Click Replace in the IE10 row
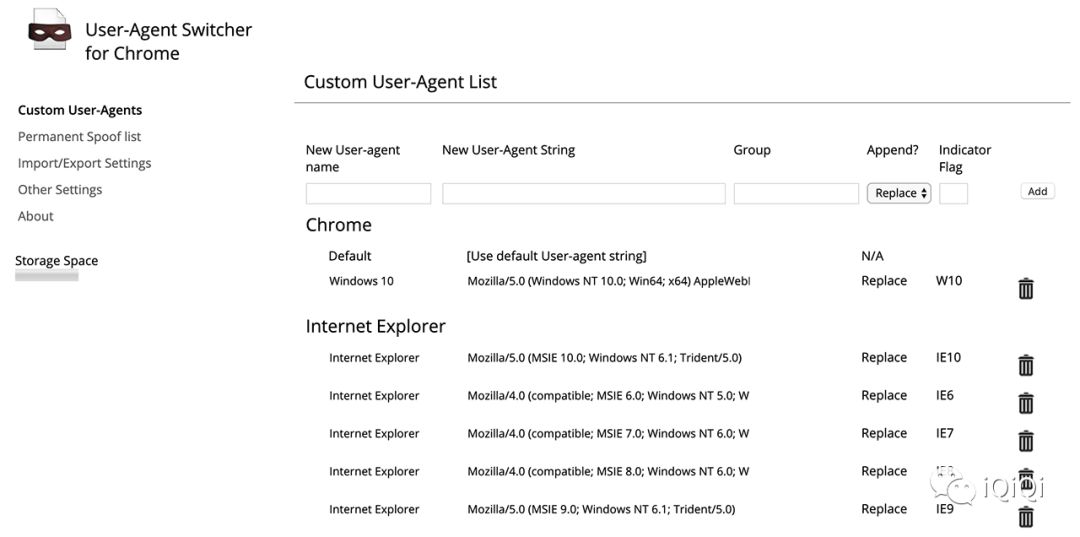This screenshot has height=537, width=1080. tap(884, 357)
